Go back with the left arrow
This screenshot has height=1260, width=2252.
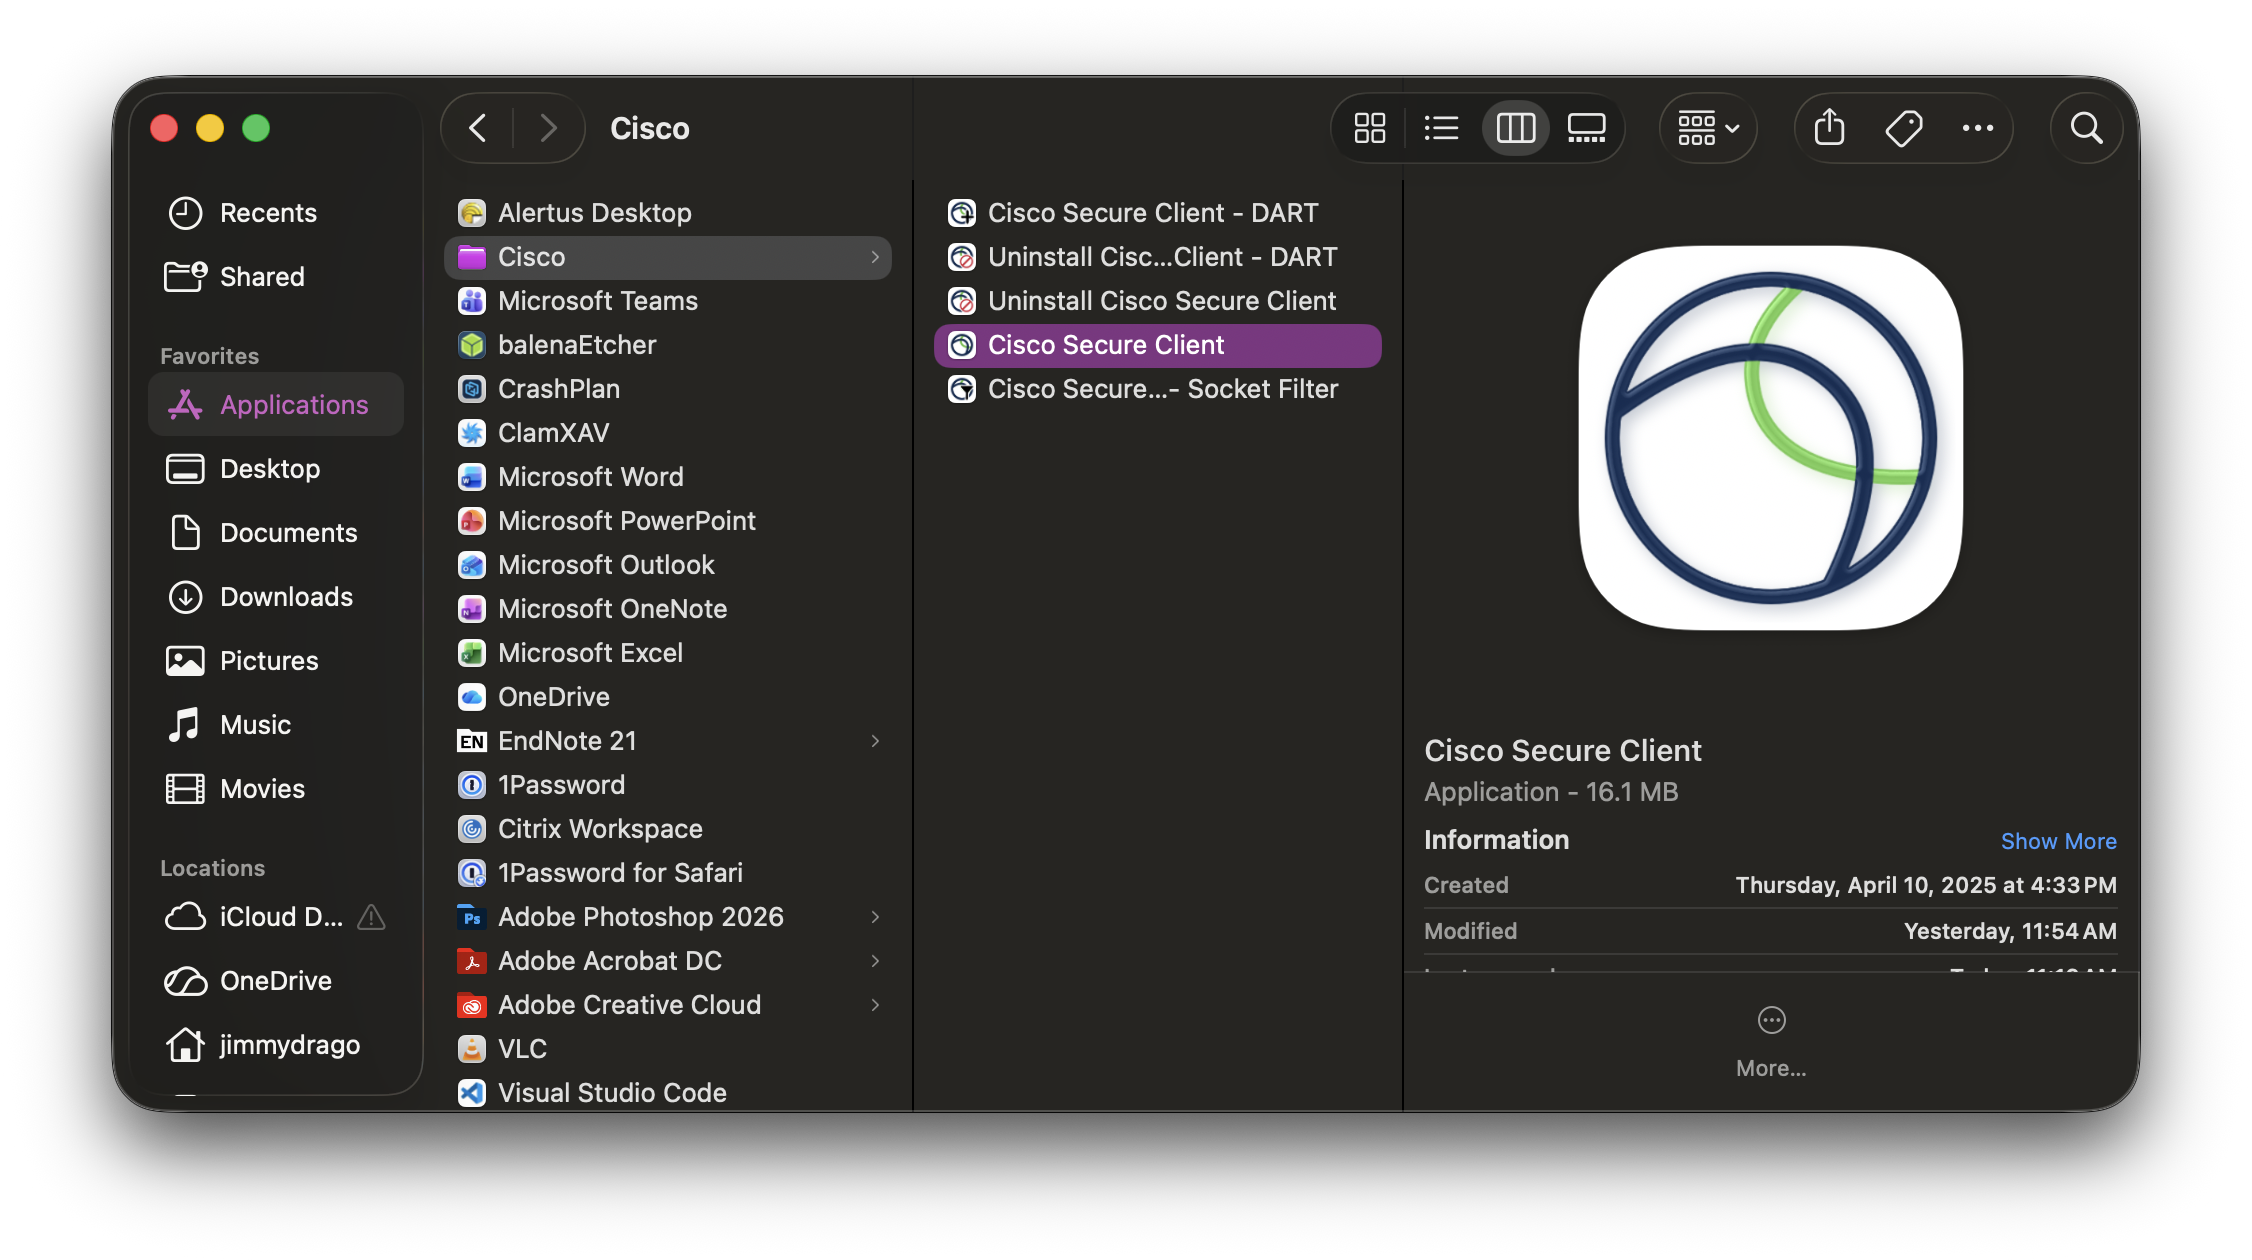(x=478, y=128)
